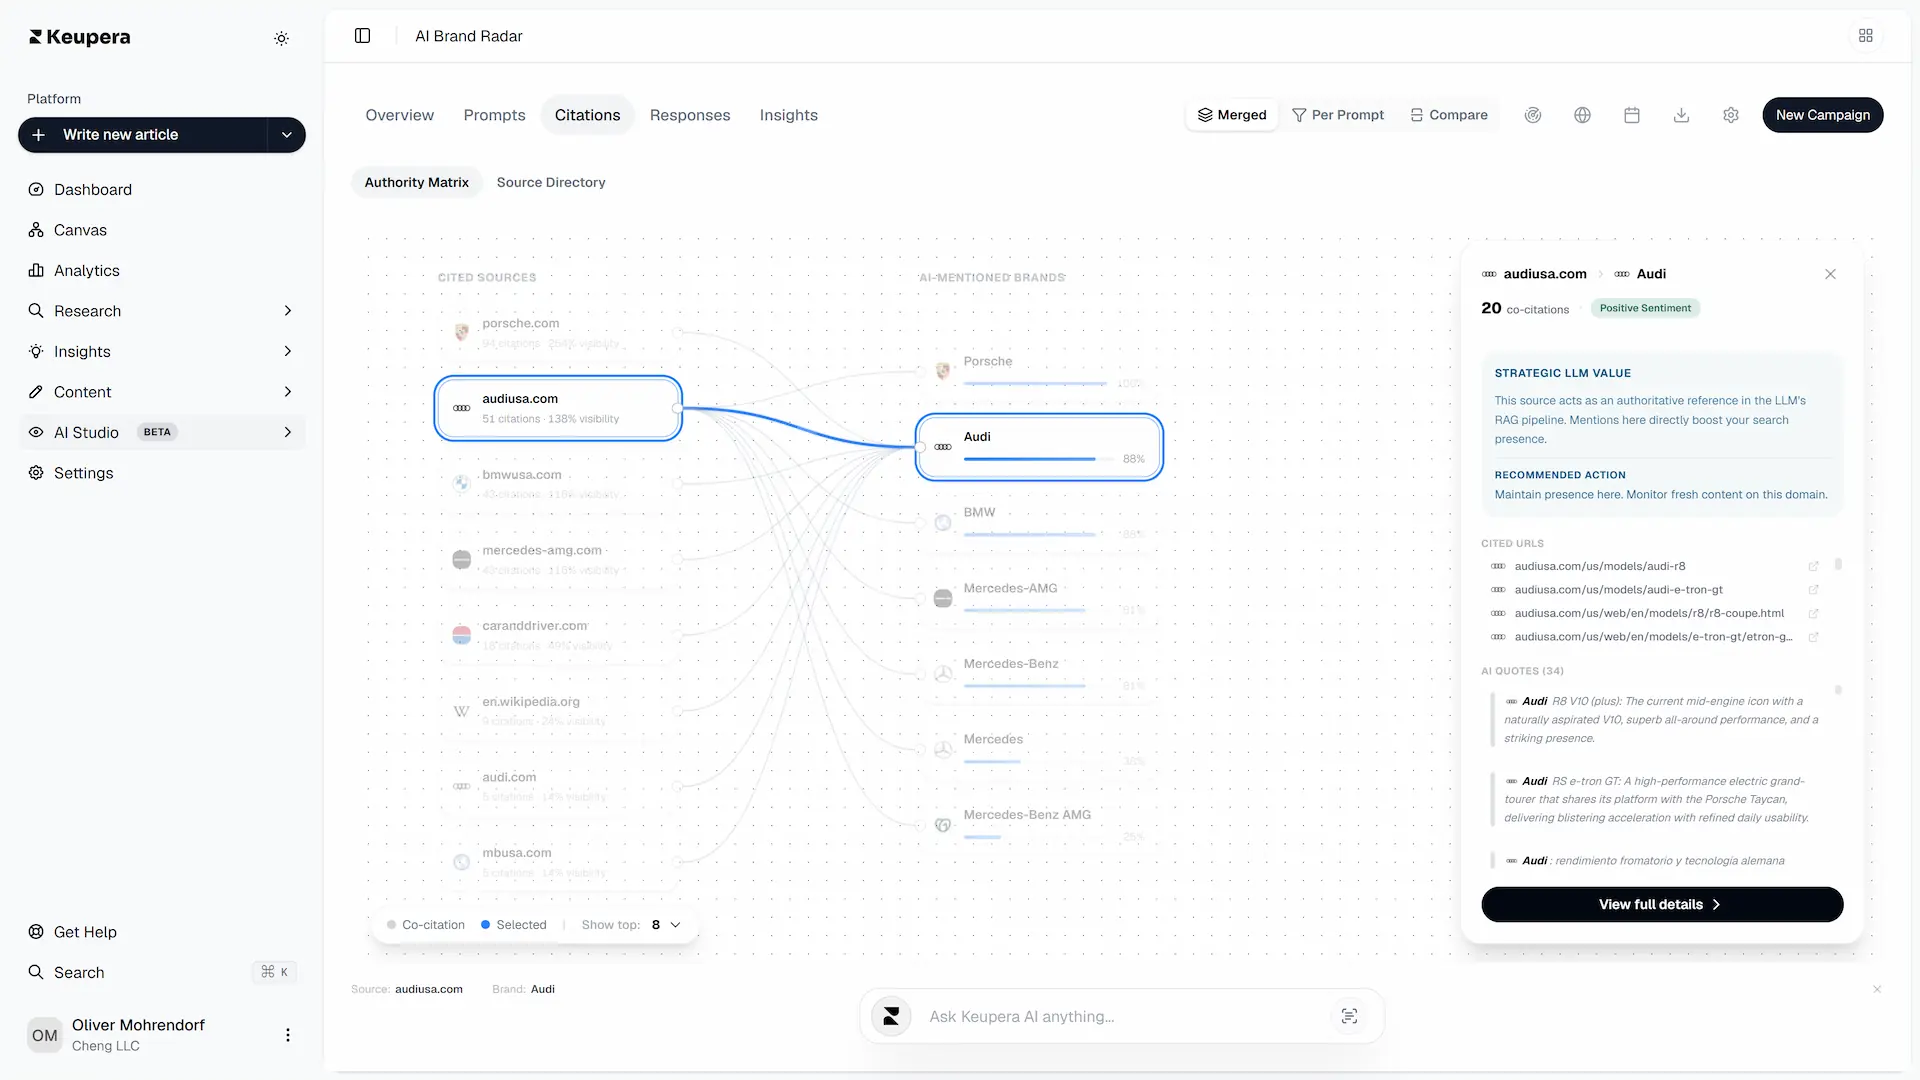
Task: Click the Keupera logo
Action: coord(80,37)
